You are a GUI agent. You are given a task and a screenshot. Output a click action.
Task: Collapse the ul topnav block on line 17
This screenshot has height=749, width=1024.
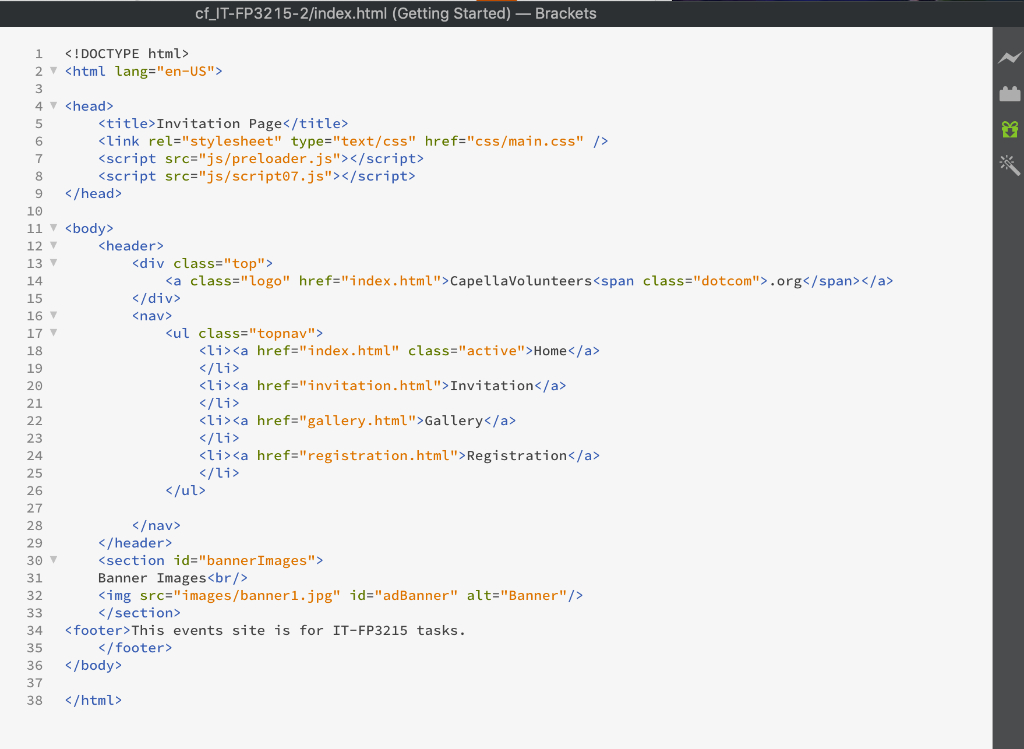click(x=54, y=333)
